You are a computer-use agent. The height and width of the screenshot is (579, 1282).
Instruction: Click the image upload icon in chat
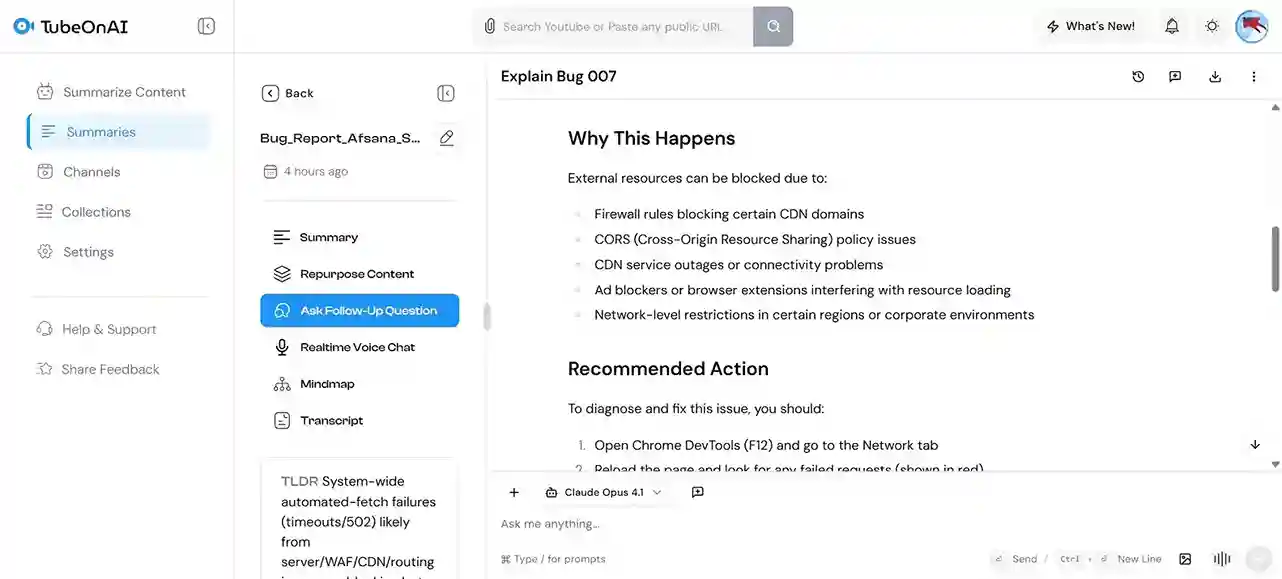coord(1185,559)
